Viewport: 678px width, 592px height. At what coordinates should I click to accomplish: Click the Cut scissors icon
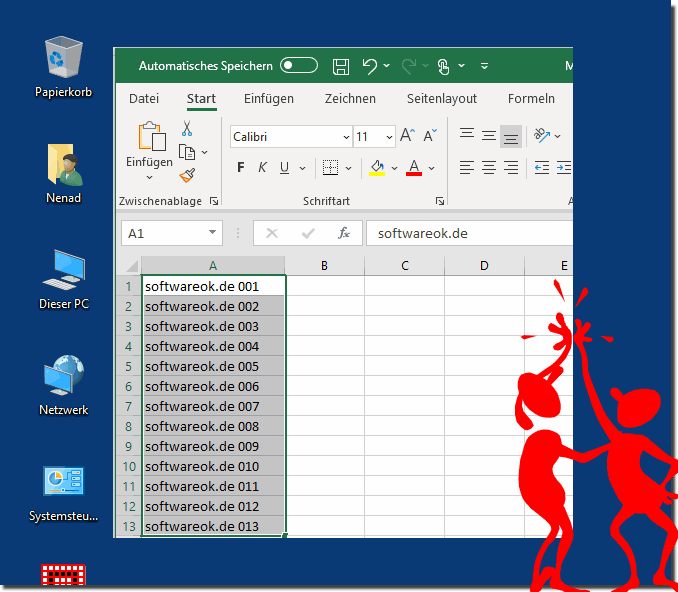(x=187, y=128)
